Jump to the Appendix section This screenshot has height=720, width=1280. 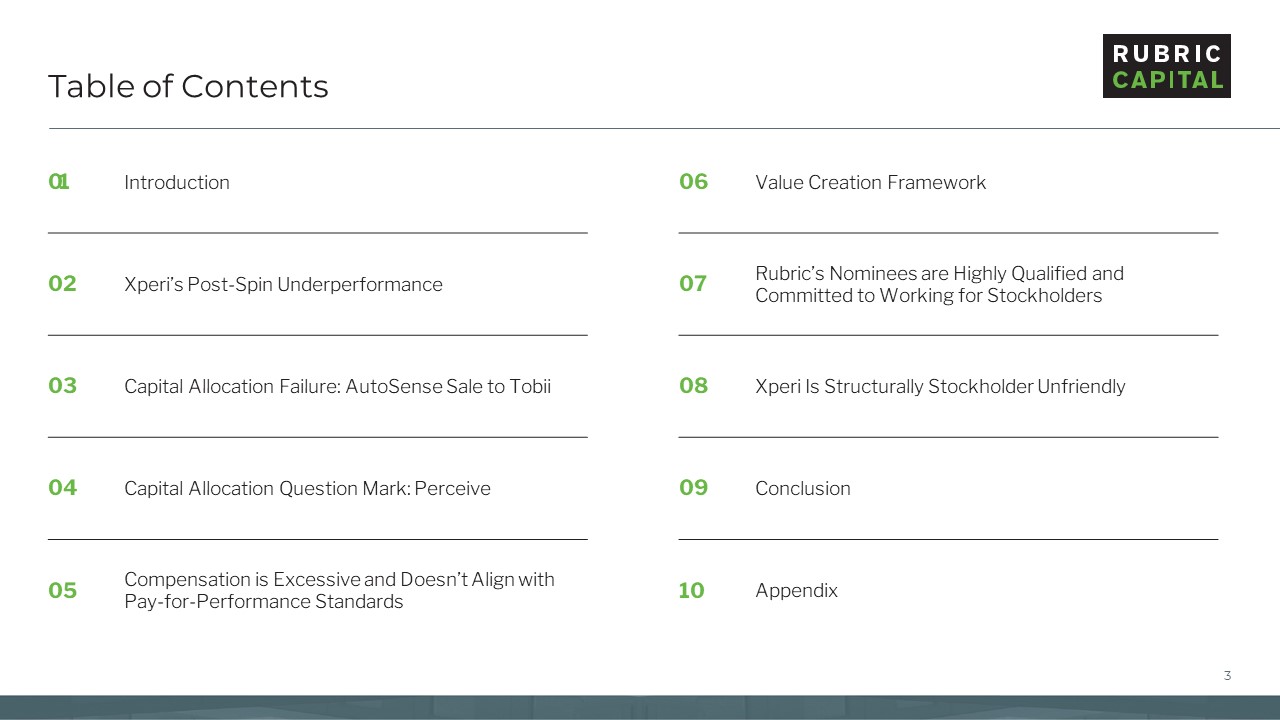click(x=796, y=591)
